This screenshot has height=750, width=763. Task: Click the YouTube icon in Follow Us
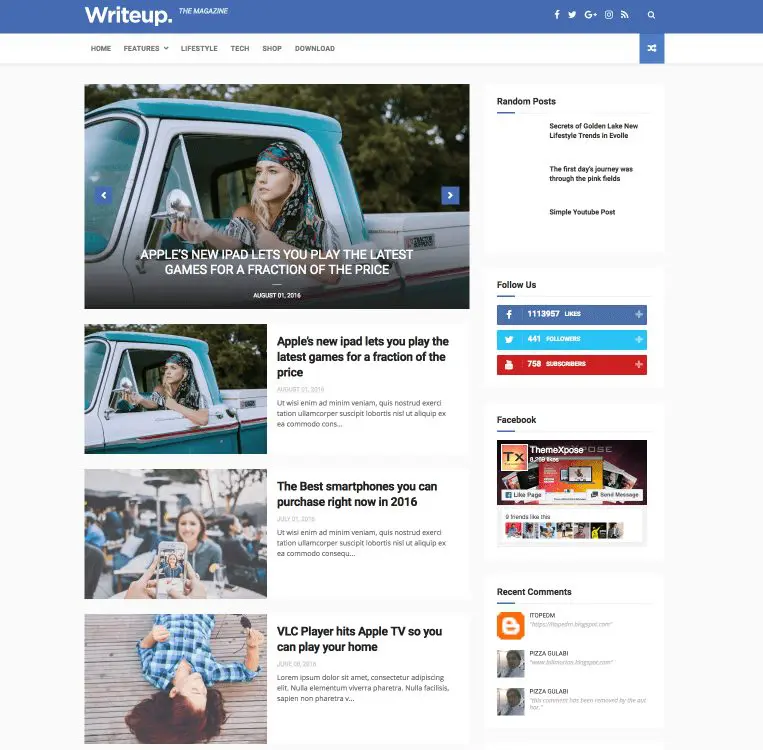[509, 365]
